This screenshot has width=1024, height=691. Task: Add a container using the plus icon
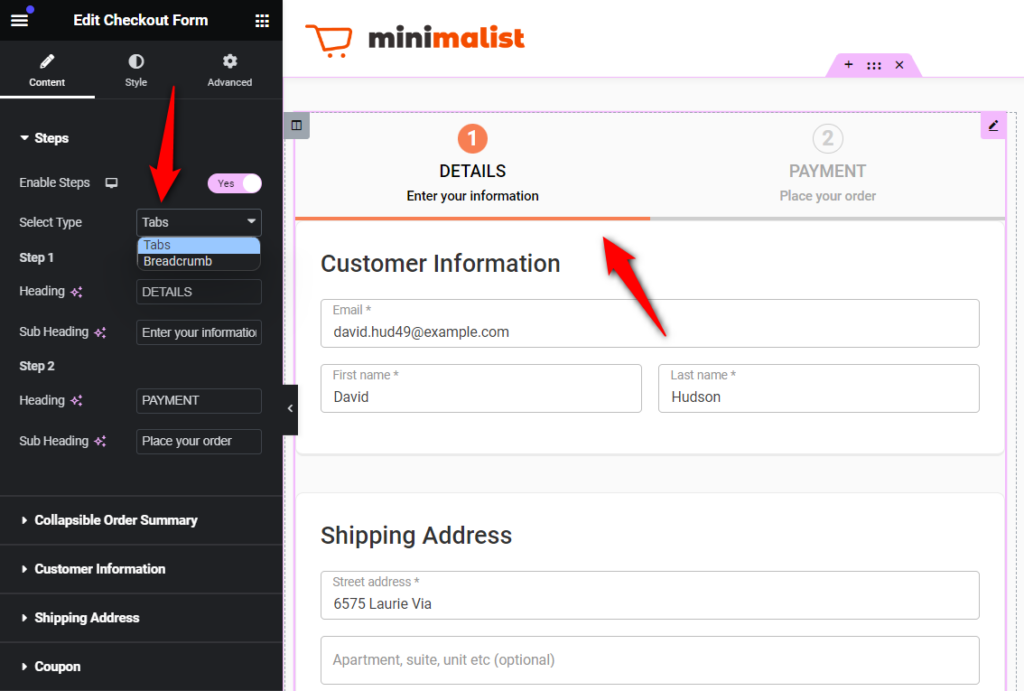point(848,65)
